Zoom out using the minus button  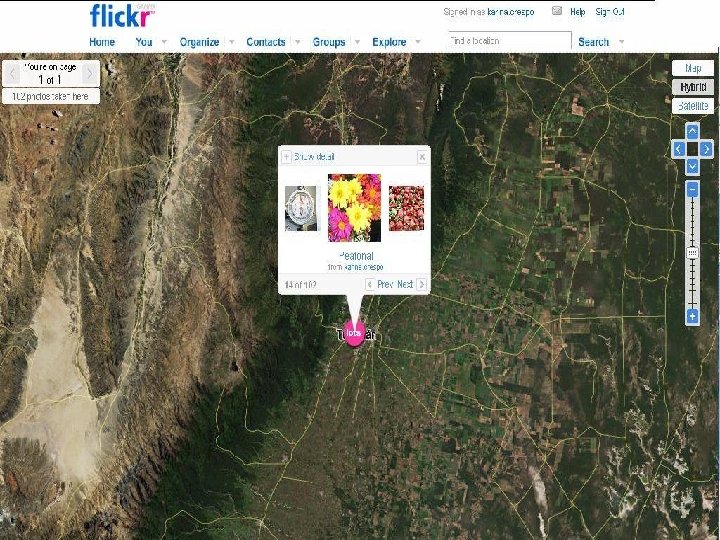point(692,189)
